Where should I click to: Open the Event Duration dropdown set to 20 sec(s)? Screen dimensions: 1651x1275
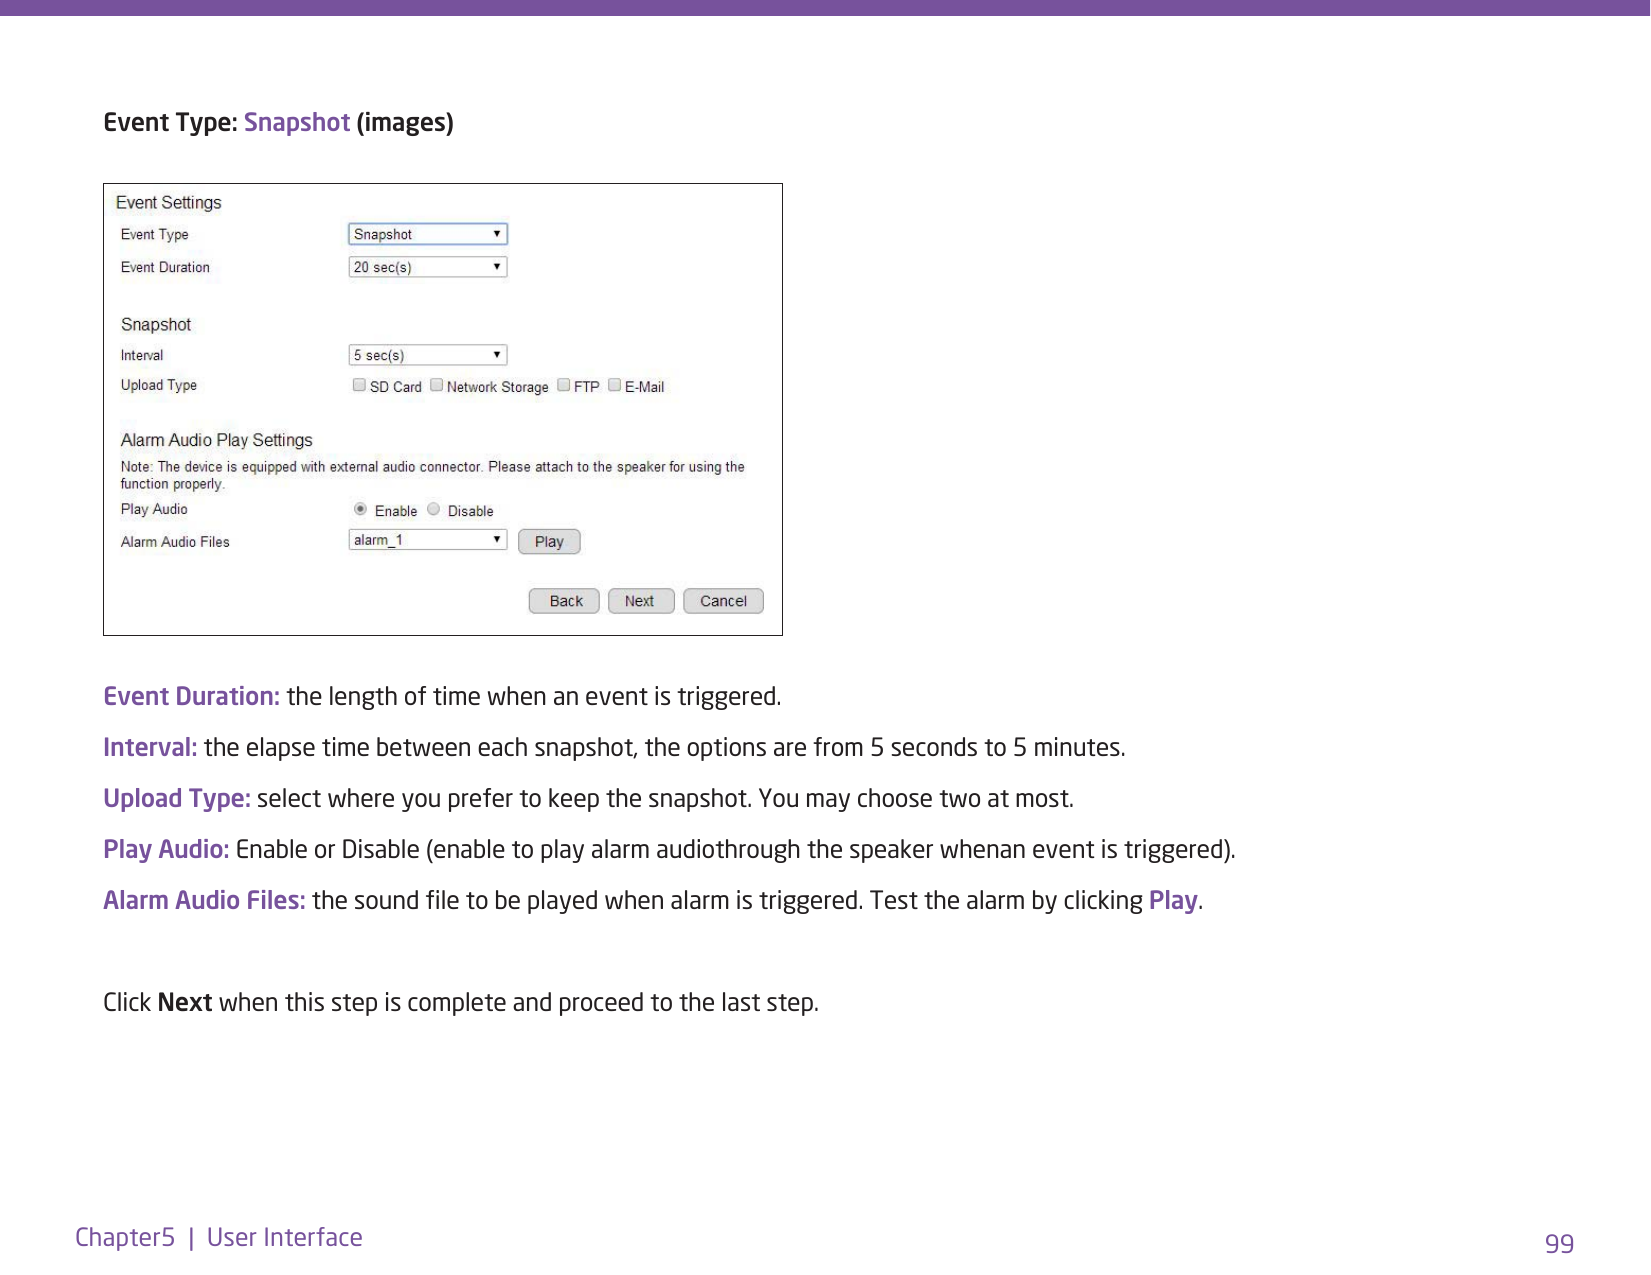pos(428,267)
